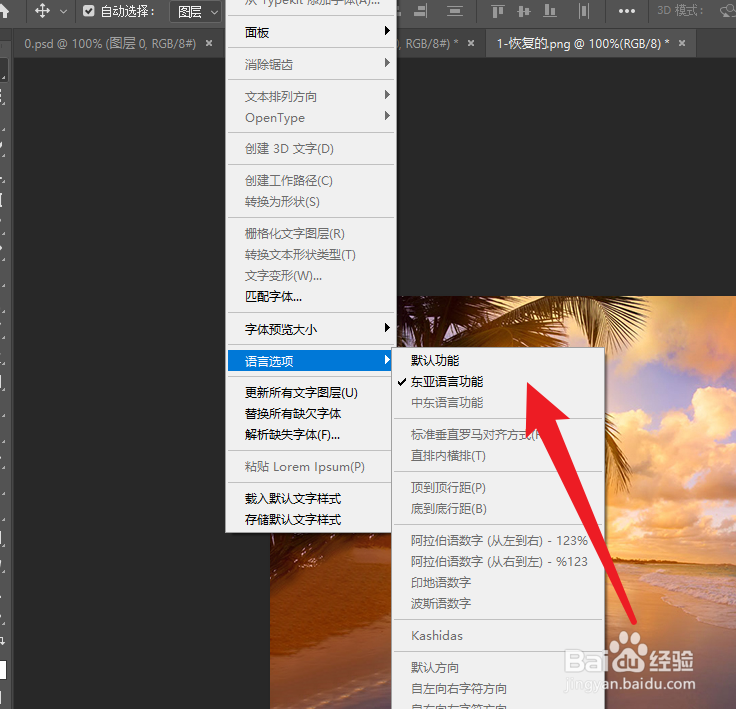Choose 转换为形状(S) menu entry

(x=310, y=202)
